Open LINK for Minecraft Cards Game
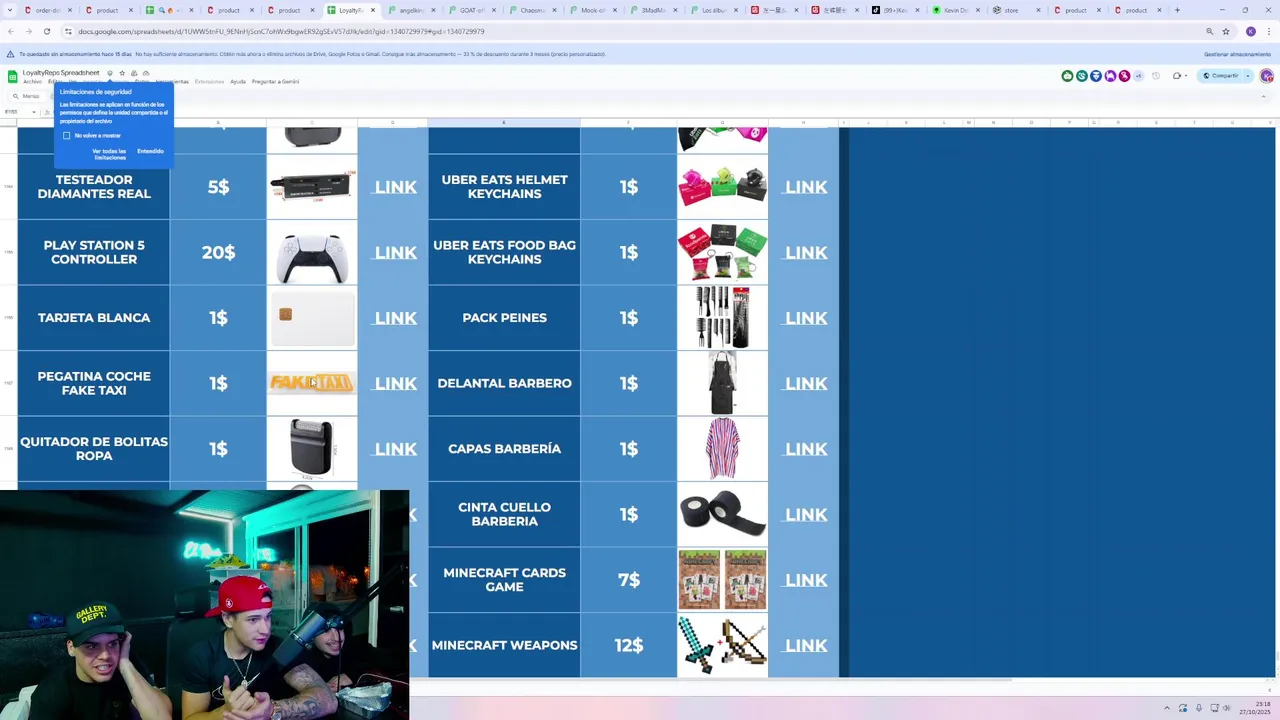 click(x=806, y=580)
